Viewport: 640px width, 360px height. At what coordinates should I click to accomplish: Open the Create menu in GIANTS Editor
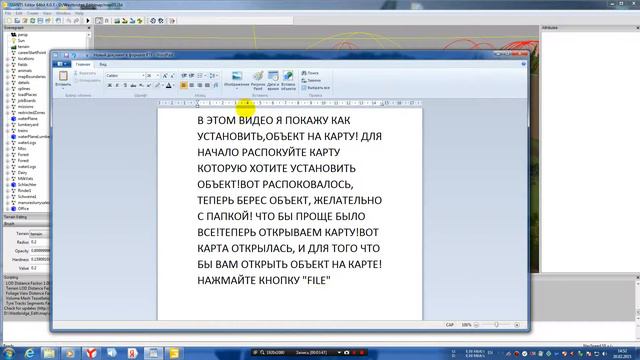[x=32, y=13]
